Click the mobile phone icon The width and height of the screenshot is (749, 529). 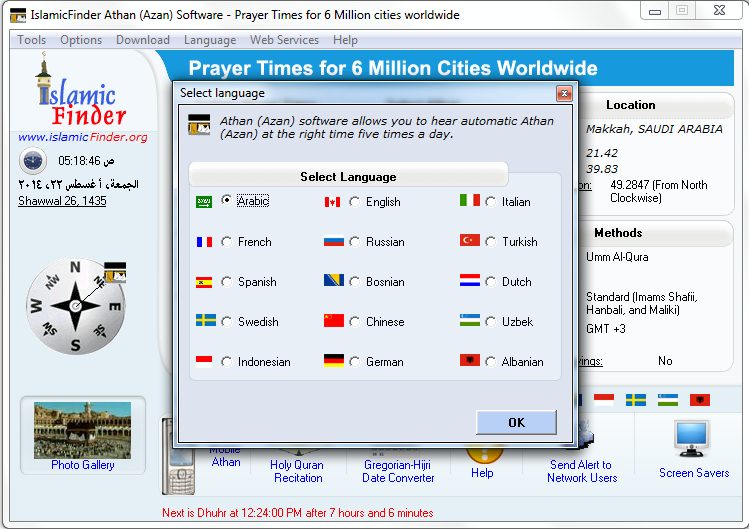(x=178, y=456)
